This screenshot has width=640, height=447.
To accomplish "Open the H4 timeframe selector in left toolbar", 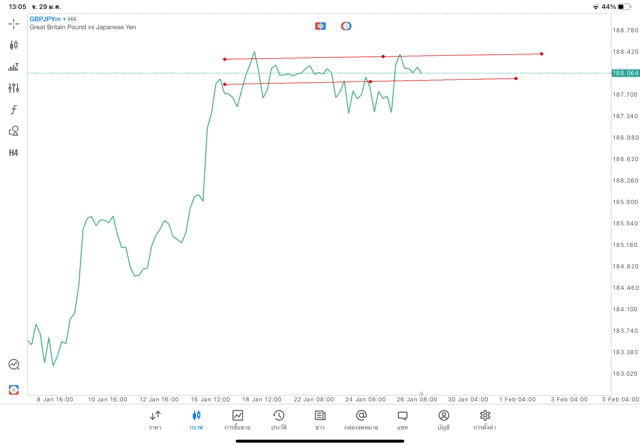I will (14, 153).
